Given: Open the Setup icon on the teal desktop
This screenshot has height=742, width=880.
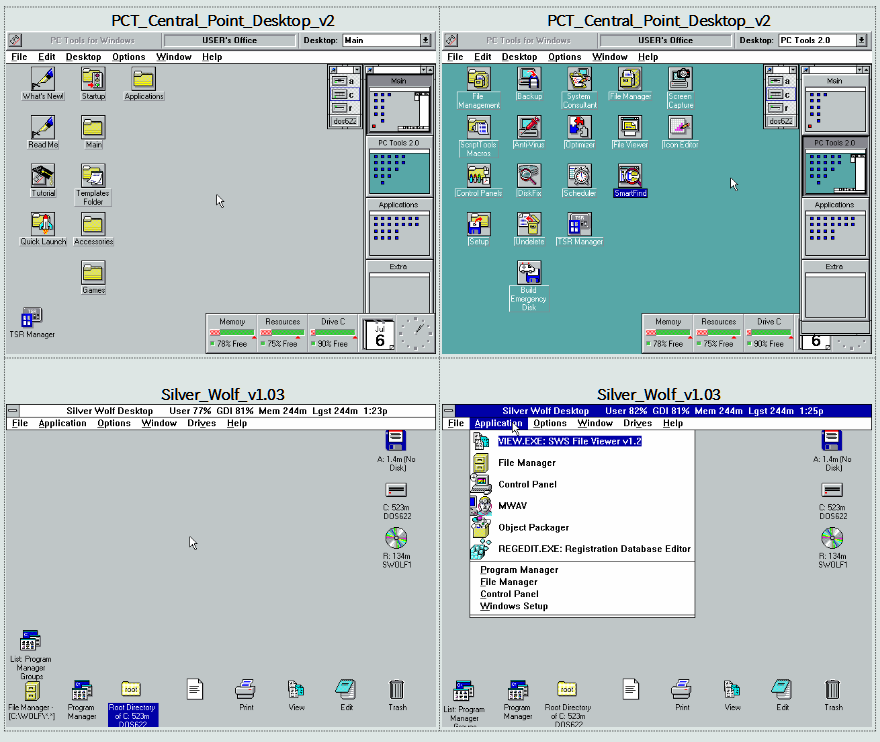Looking at the screenshot, I should pos(478,229).
